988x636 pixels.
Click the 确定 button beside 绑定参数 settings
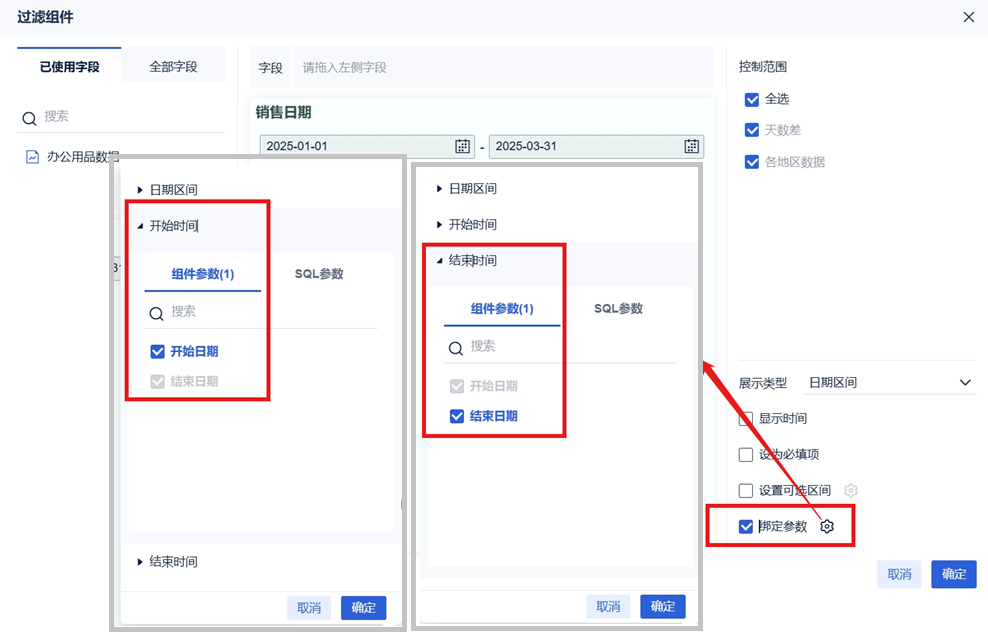point(953,574)
